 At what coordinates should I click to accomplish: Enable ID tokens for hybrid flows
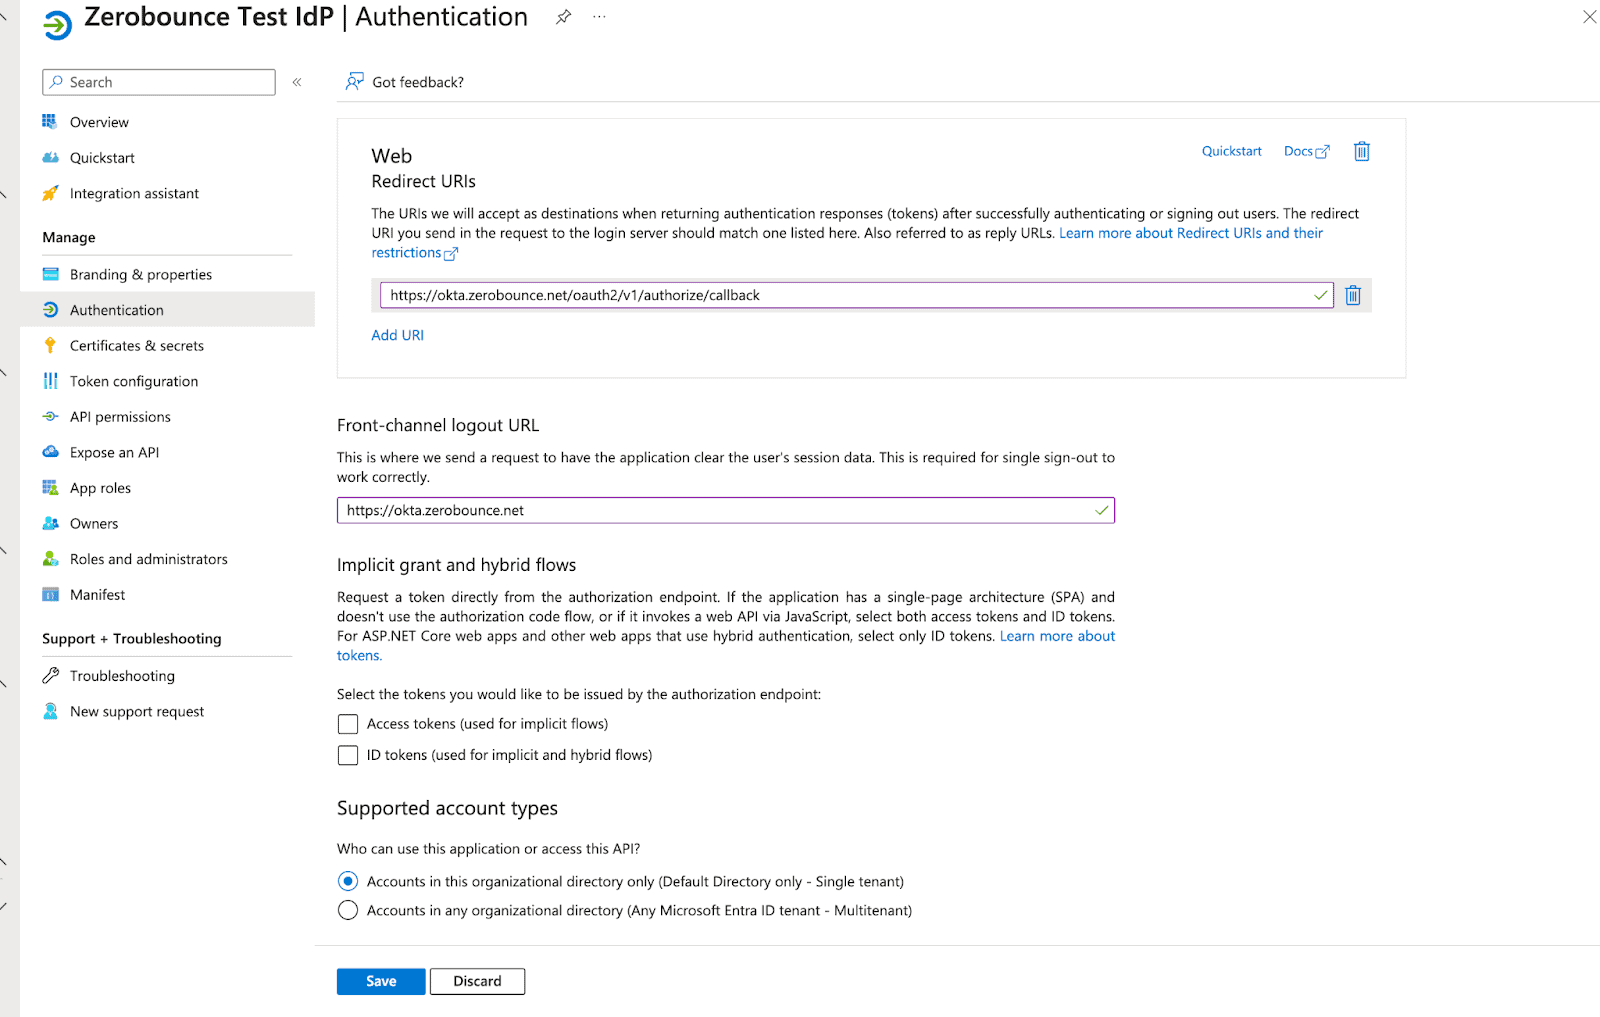(348, 755)
